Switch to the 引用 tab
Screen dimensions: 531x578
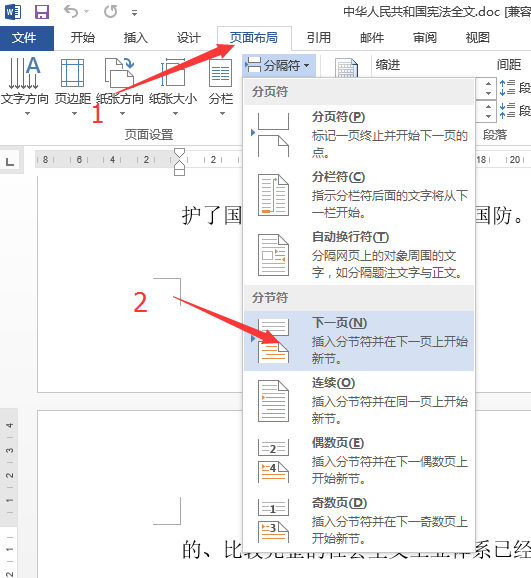[x=319, y=38]
